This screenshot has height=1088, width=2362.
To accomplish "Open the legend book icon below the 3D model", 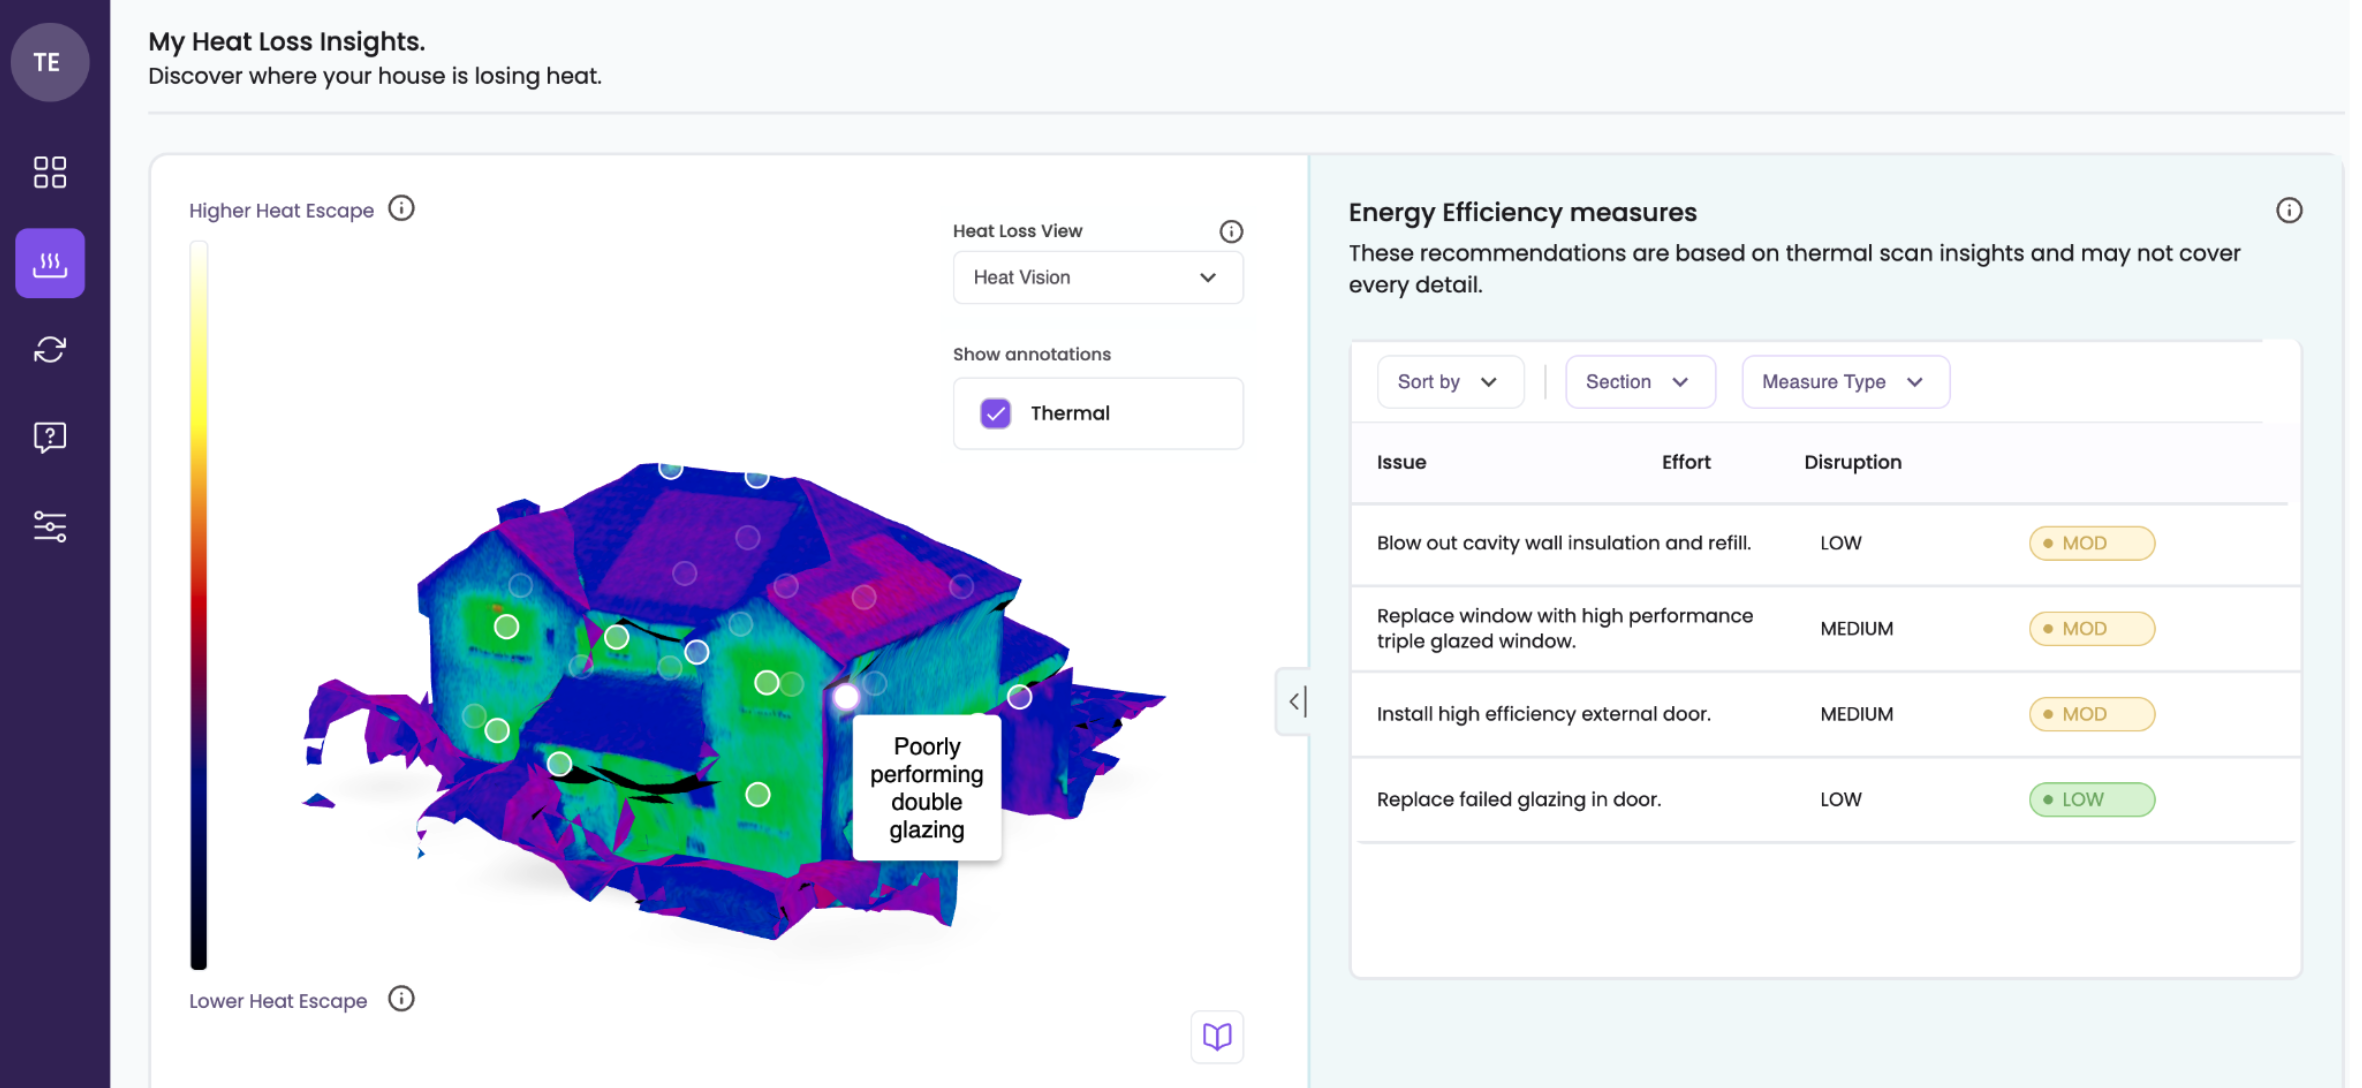I will point(1216,1037).
